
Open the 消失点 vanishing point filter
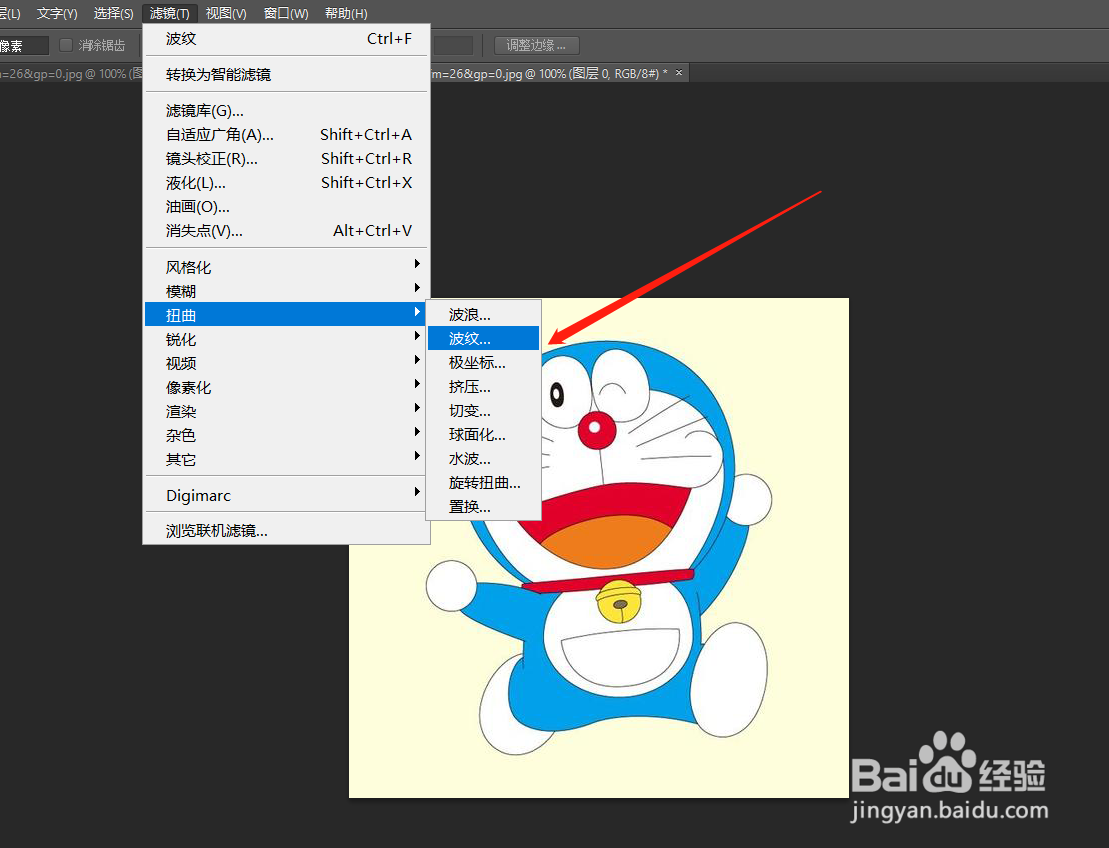[x=205, y=231]
